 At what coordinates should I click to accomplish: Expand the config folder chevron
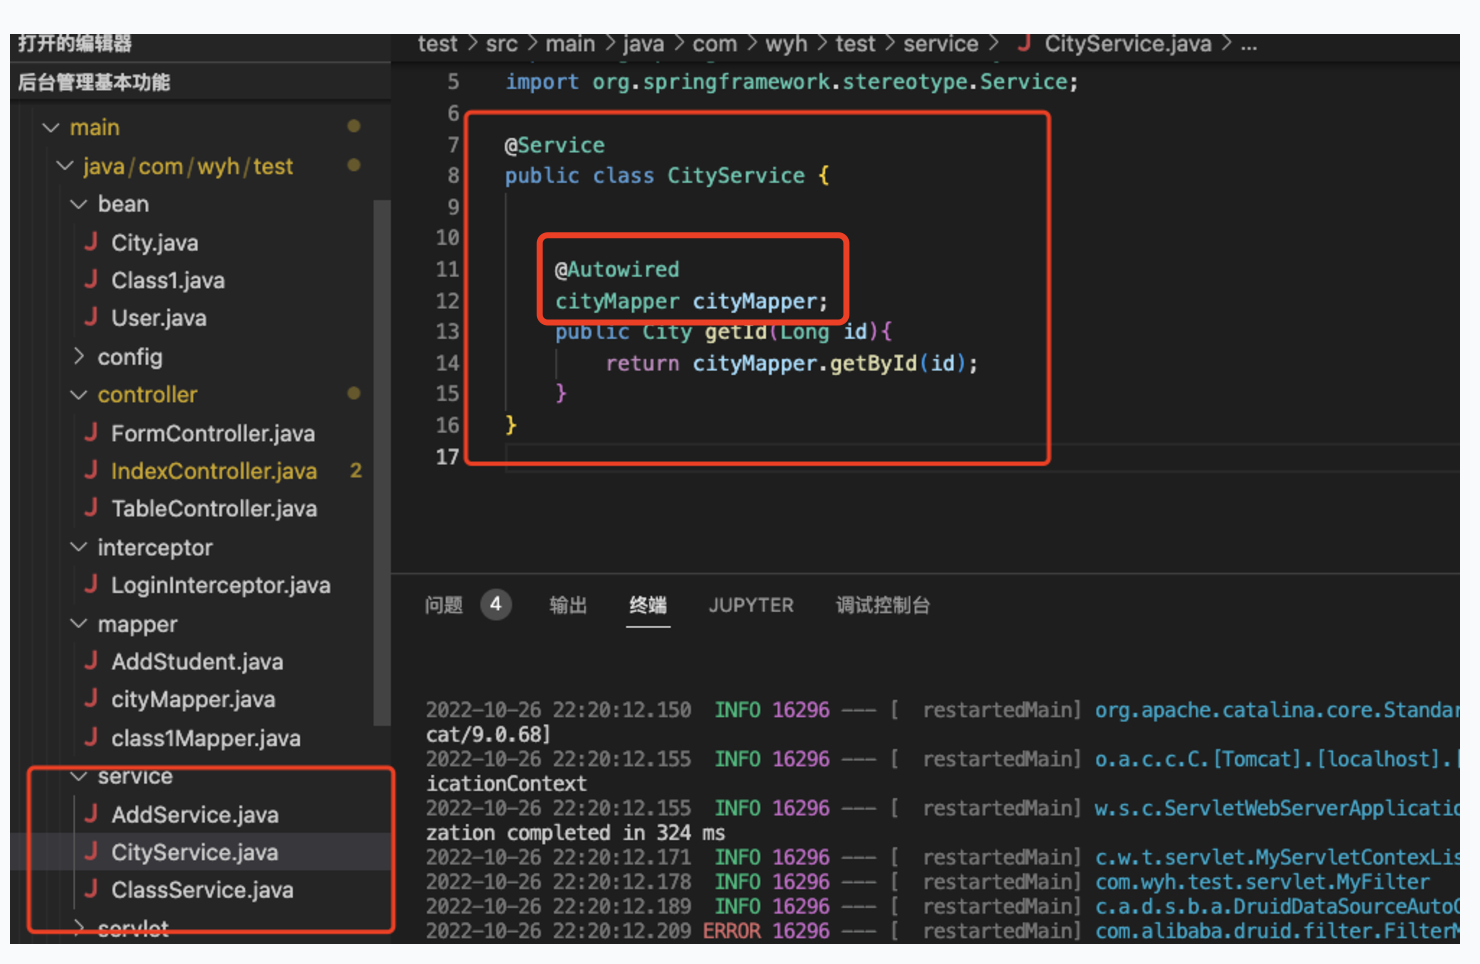79,356
